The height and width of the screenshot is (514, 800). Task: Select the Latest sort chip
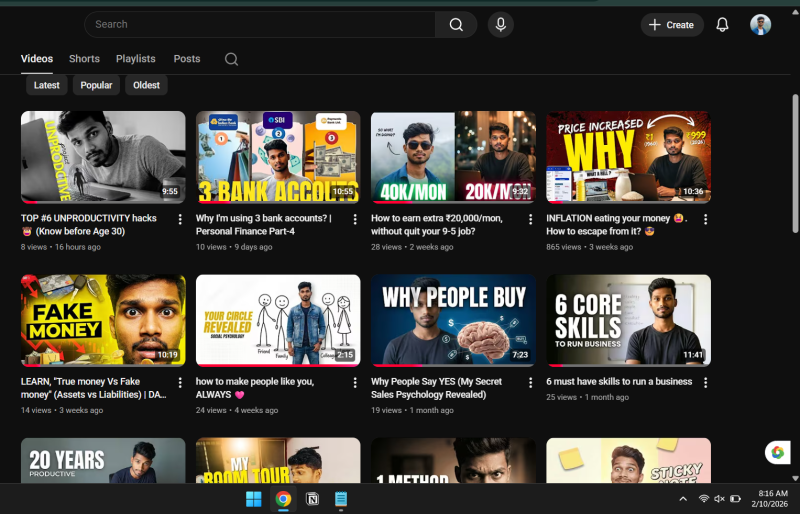[47, 85]
